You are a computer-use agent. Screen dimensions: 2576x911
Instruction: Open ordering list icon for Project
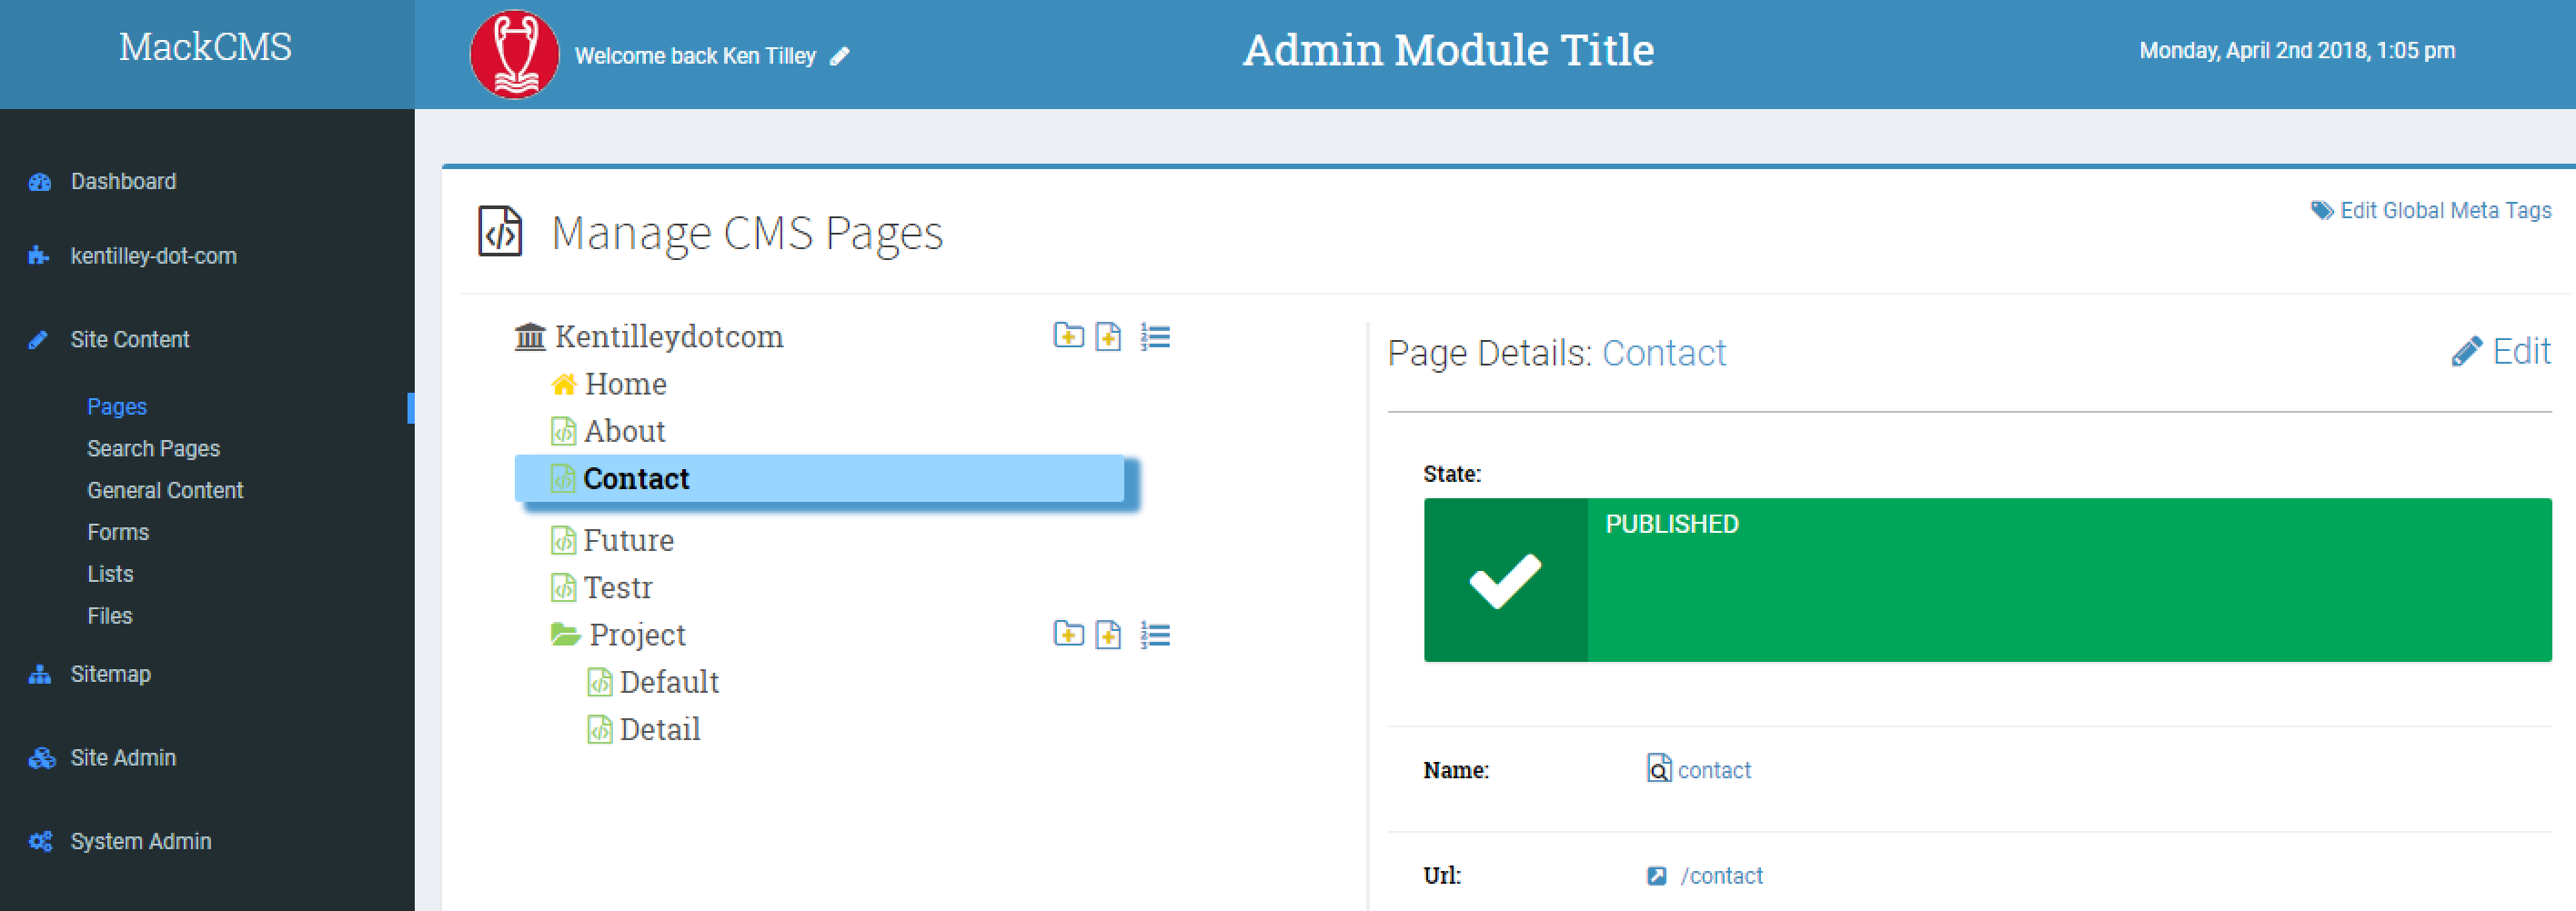(x=1155, y=635)
